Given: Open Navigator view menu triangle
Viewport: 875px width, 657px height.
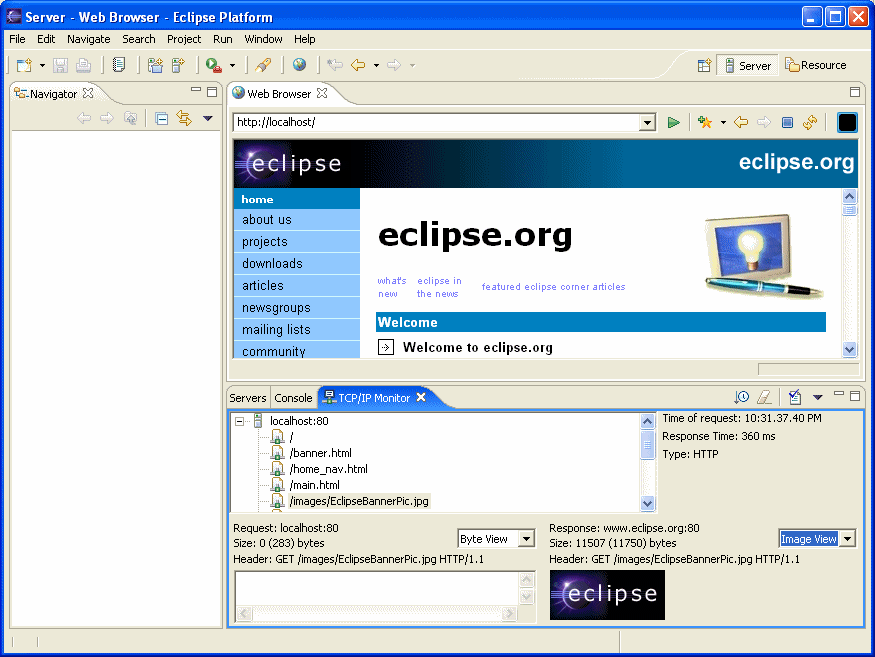Looking at the screenshot, I should (208, 118).
